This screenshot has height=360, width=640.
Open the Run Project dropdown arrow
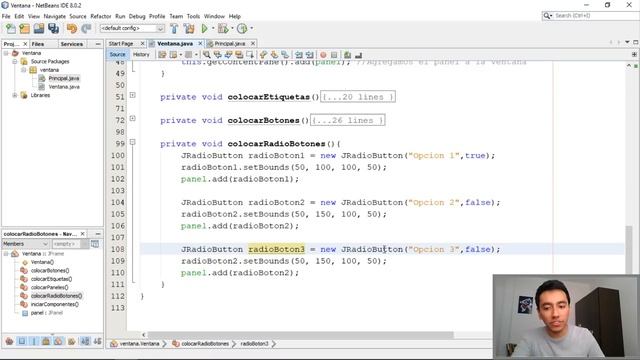pos(213,29)
